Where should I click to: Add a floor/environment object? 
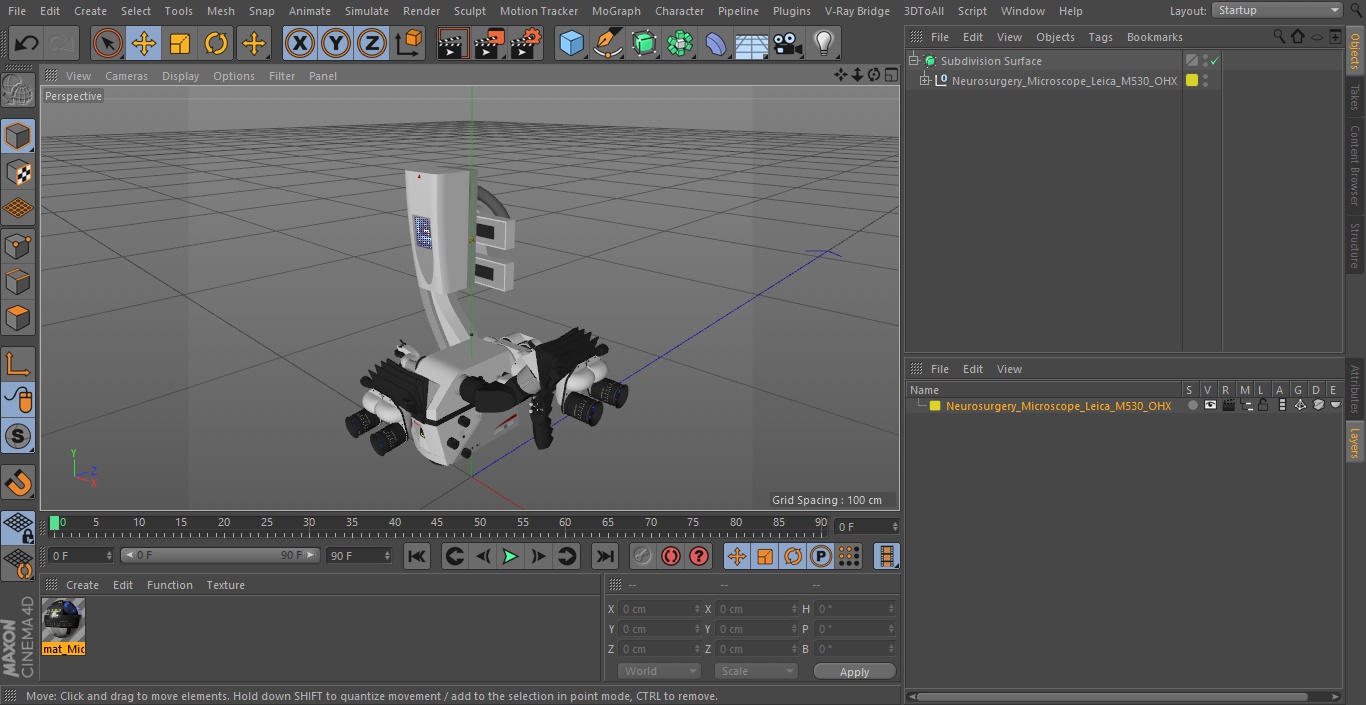click(752, 43)
